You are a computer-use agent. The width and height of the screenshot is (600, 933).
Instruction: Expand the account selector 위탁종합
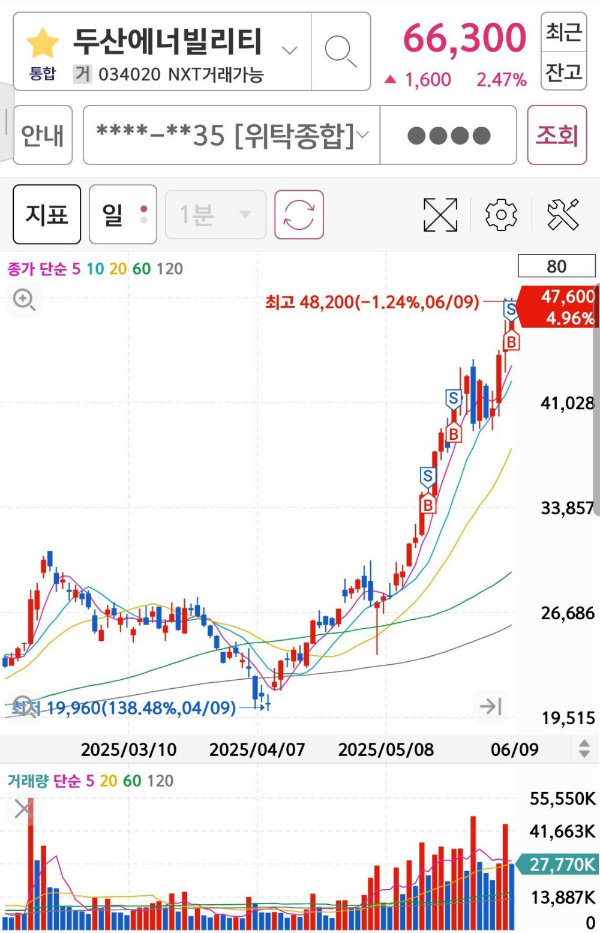click(x=232, y=135)
